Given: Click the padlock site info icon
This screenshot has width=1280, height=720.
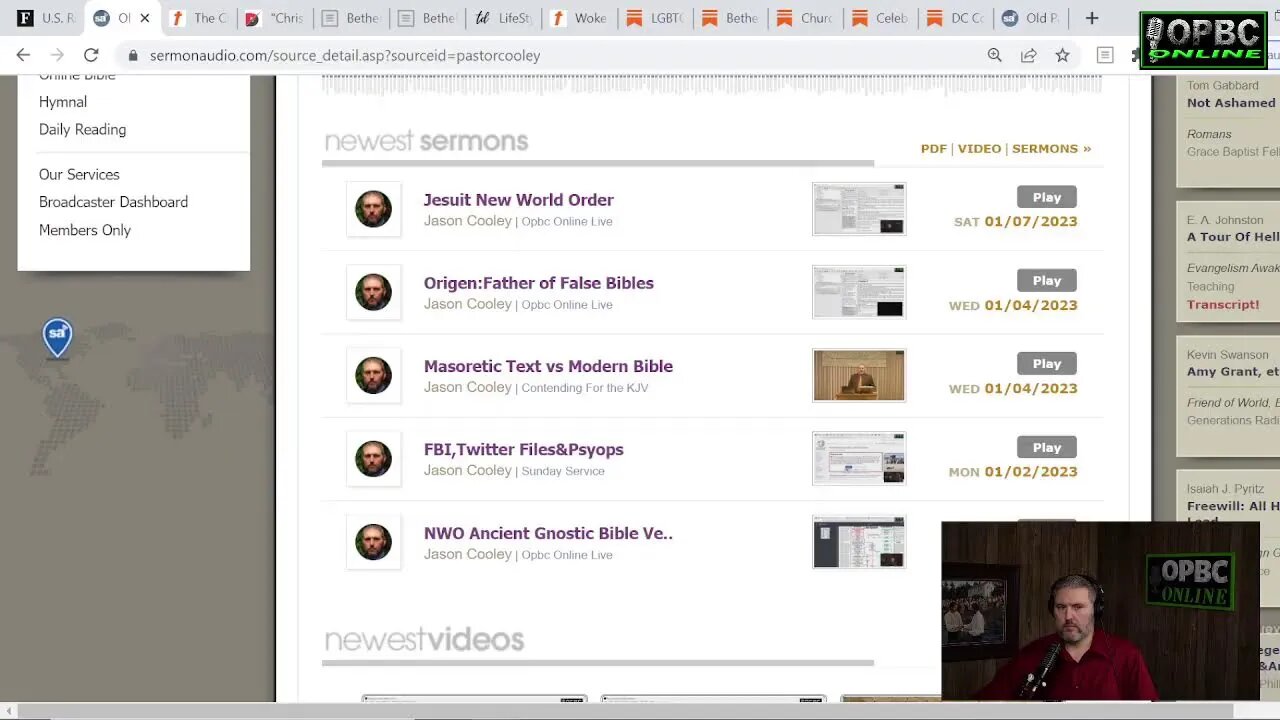Looking at the screenshot, I should pyautogui.click(x=133, y=56).
